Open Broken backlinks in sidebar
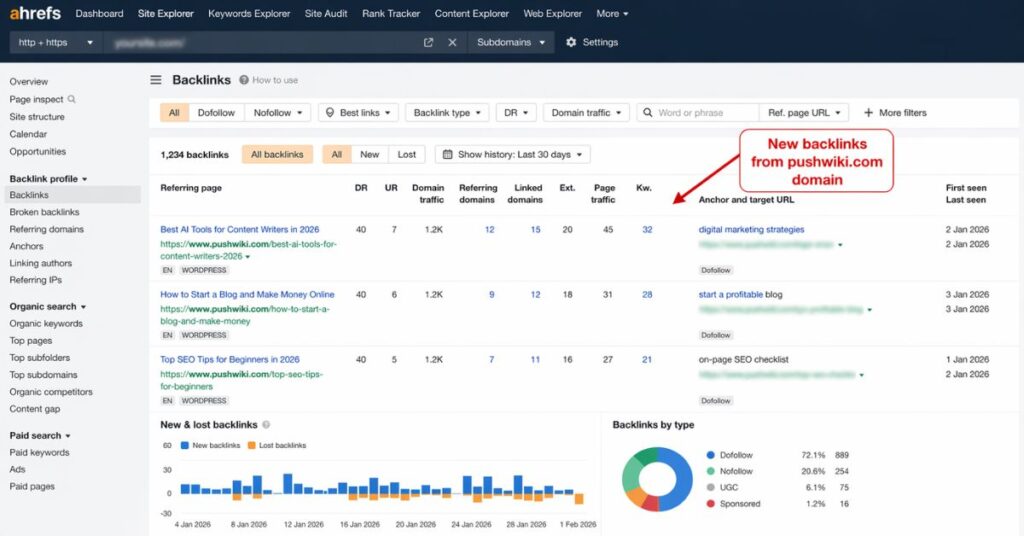Image resolution: width=1024 pixels, height=536 pixels. click(44, 212)
